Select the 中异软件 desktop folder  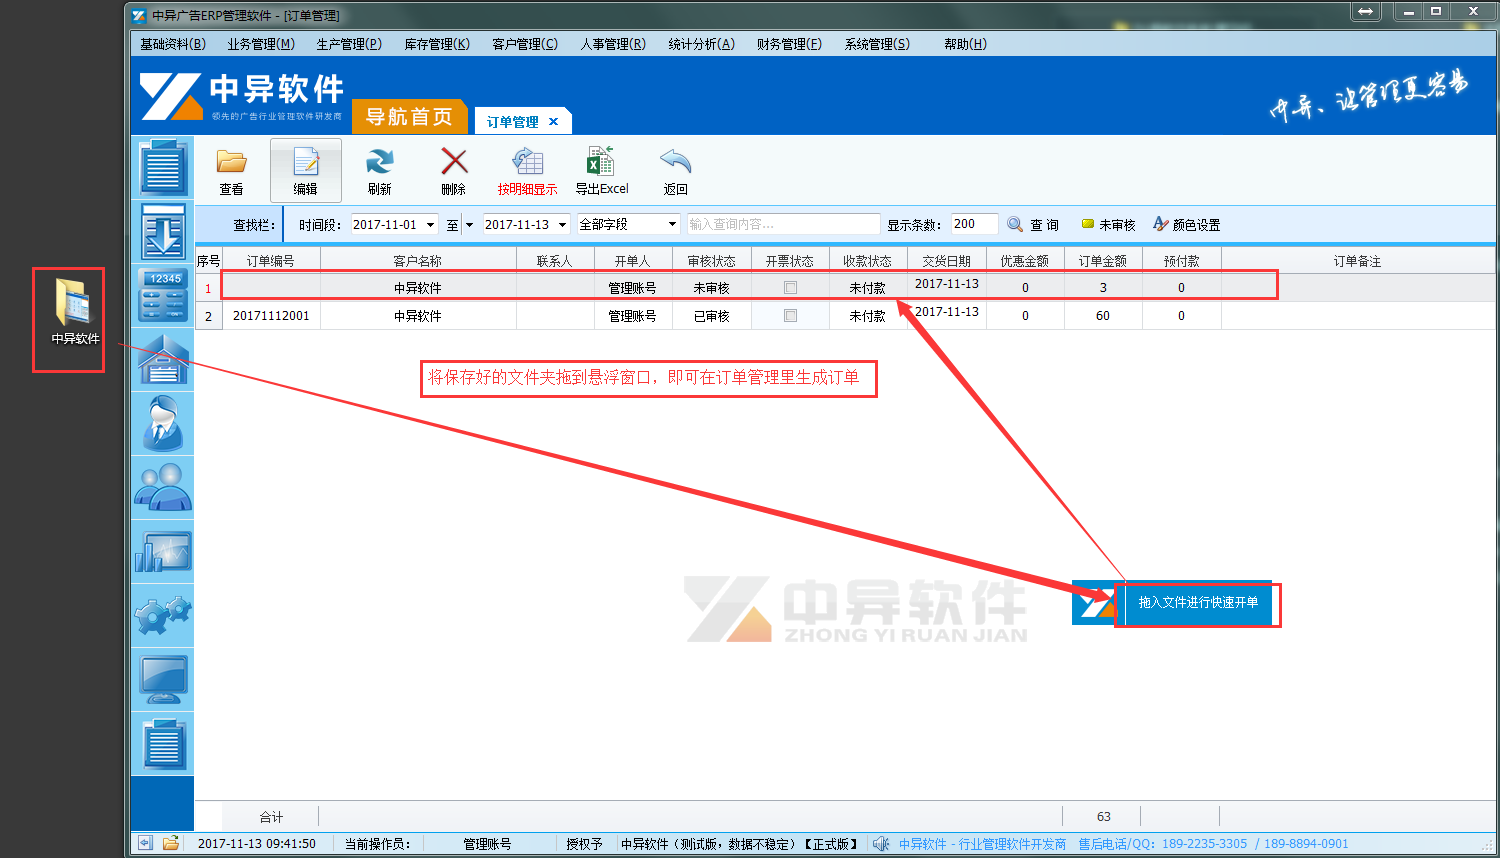tap(73, 311)
